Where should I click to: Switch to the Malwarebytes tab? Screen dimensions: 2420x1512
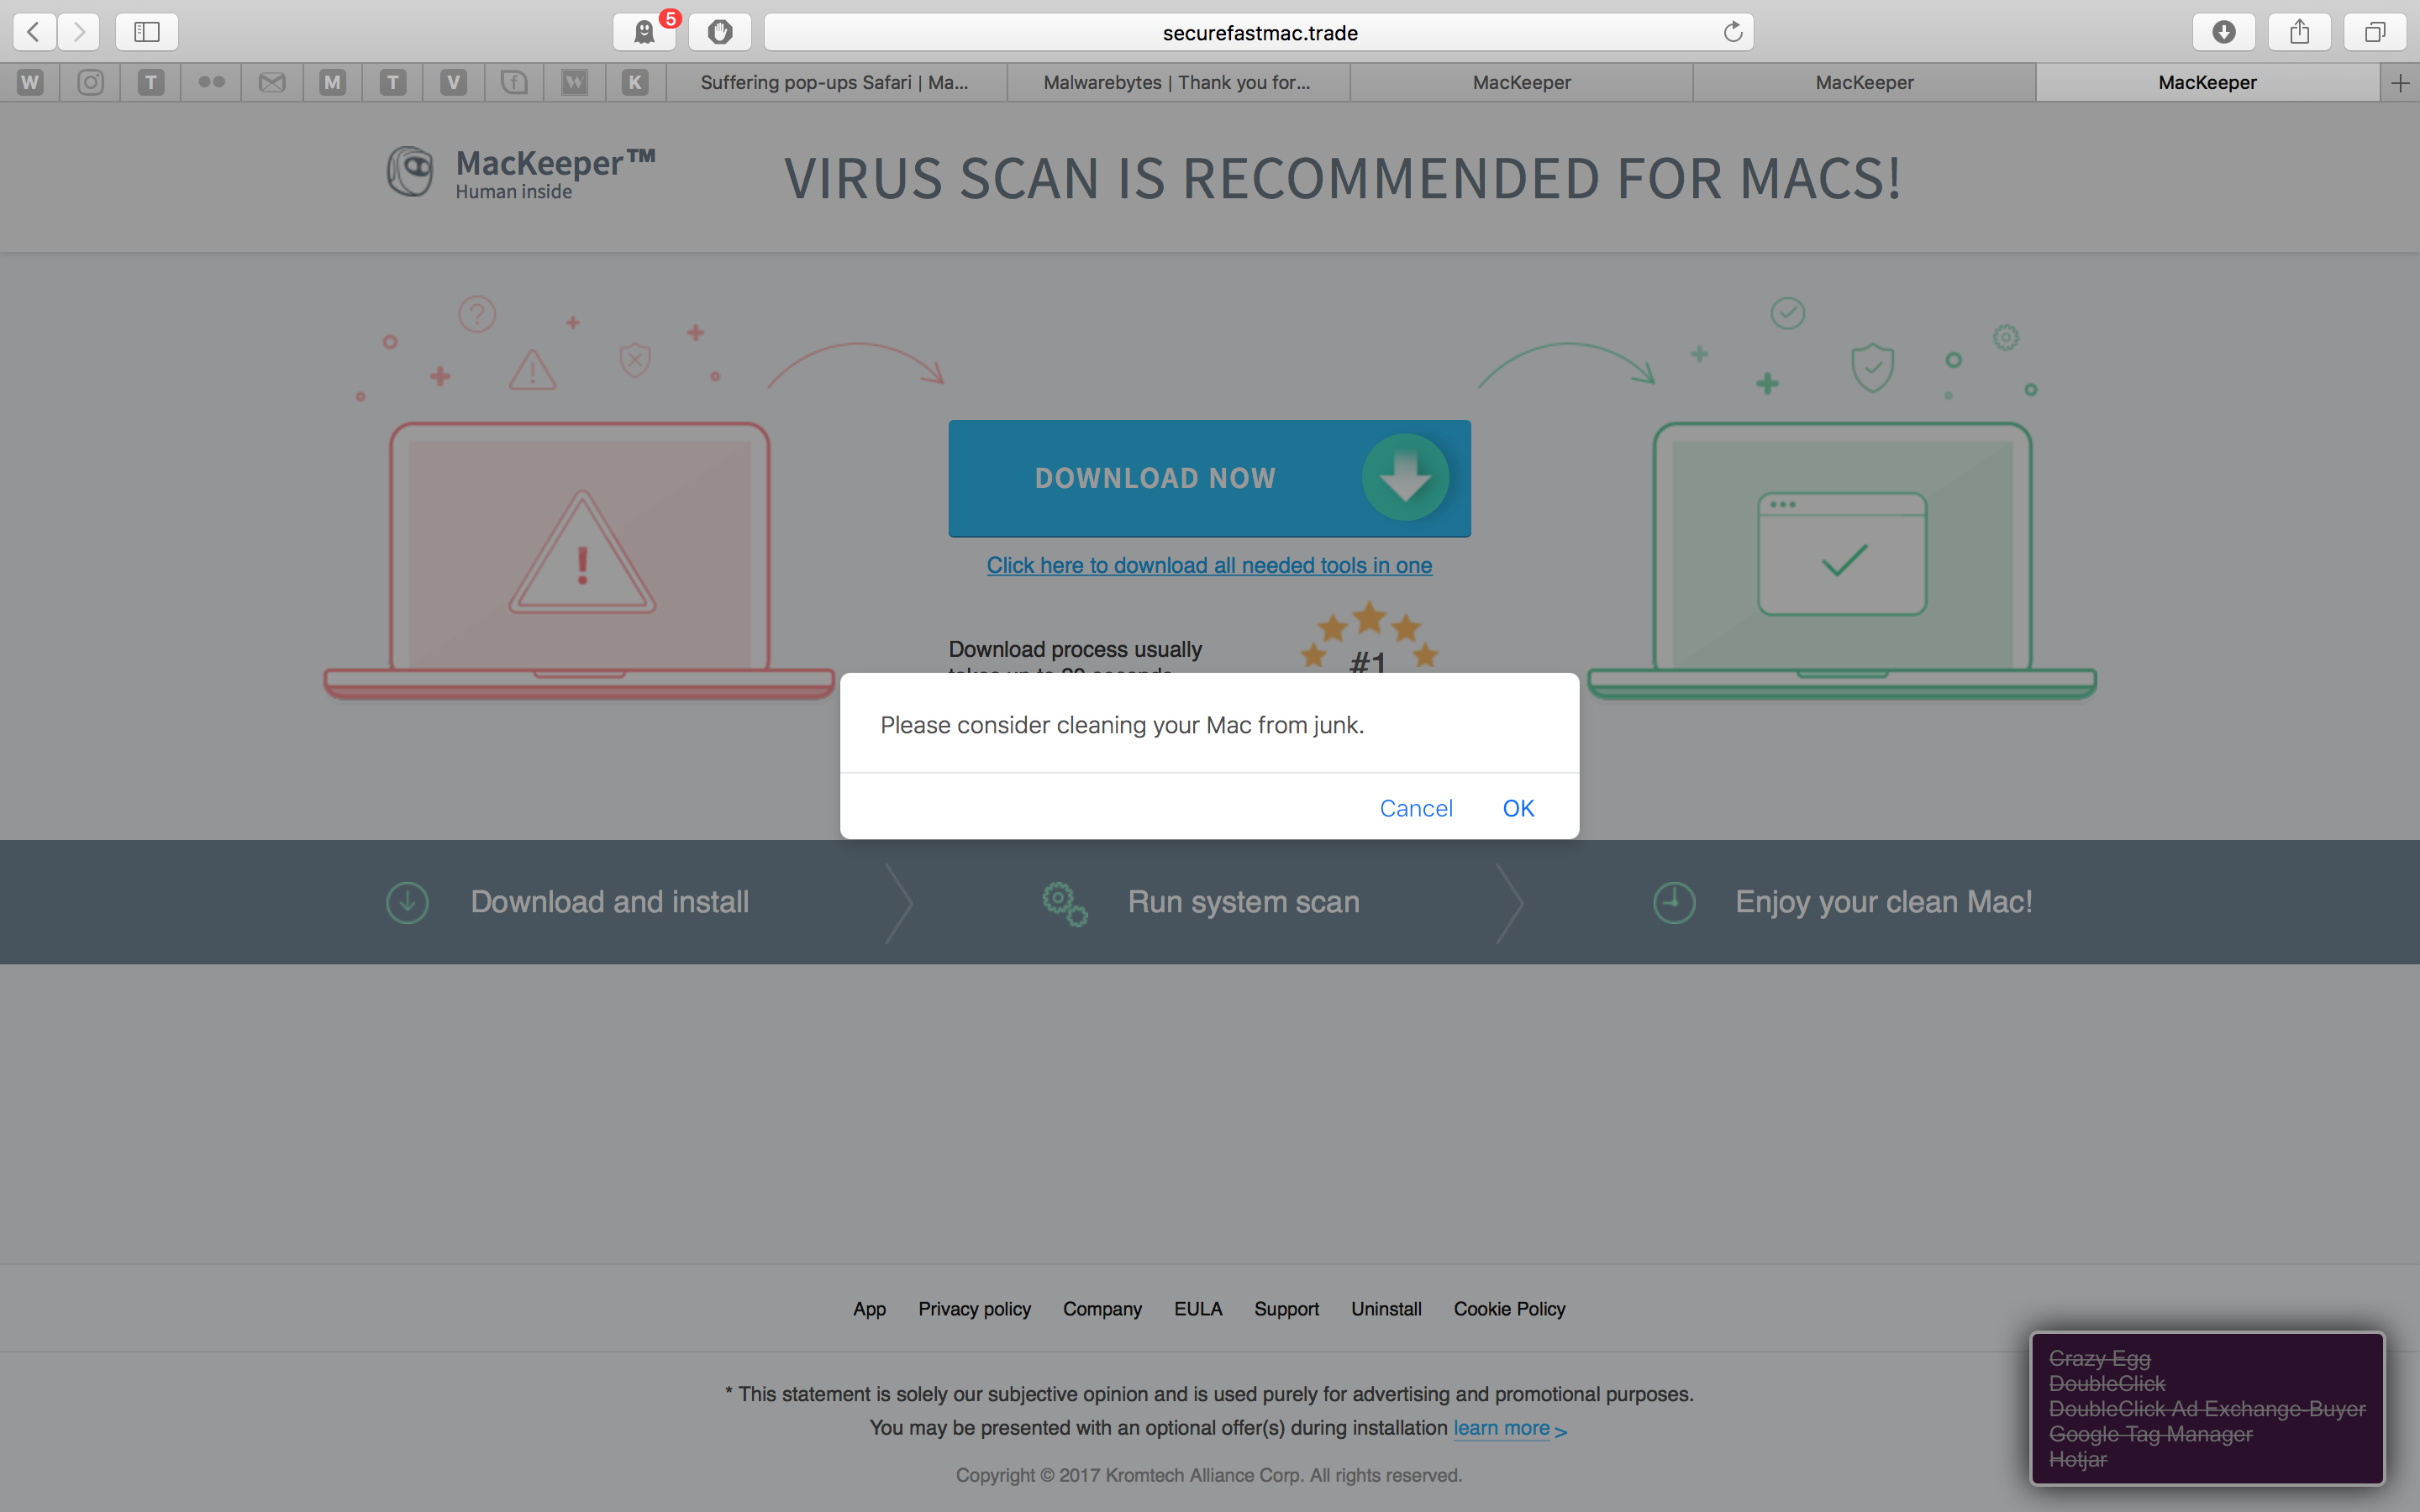[x=1178, y=82]
